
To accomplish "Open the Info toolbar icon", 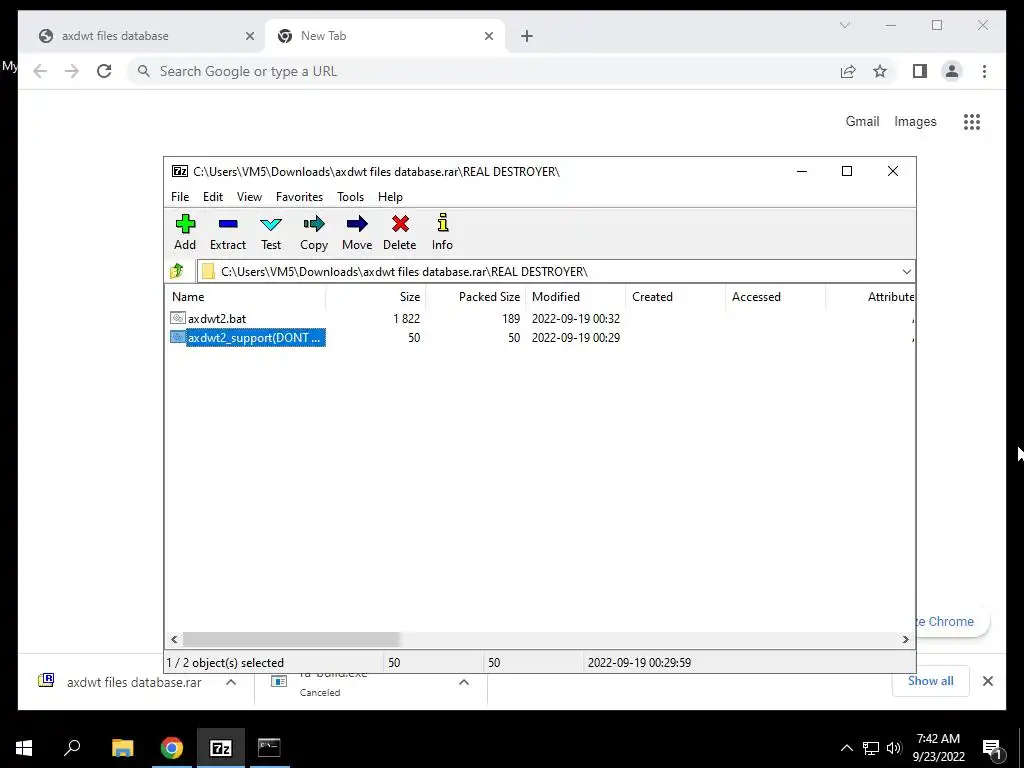I will (443, 223).
